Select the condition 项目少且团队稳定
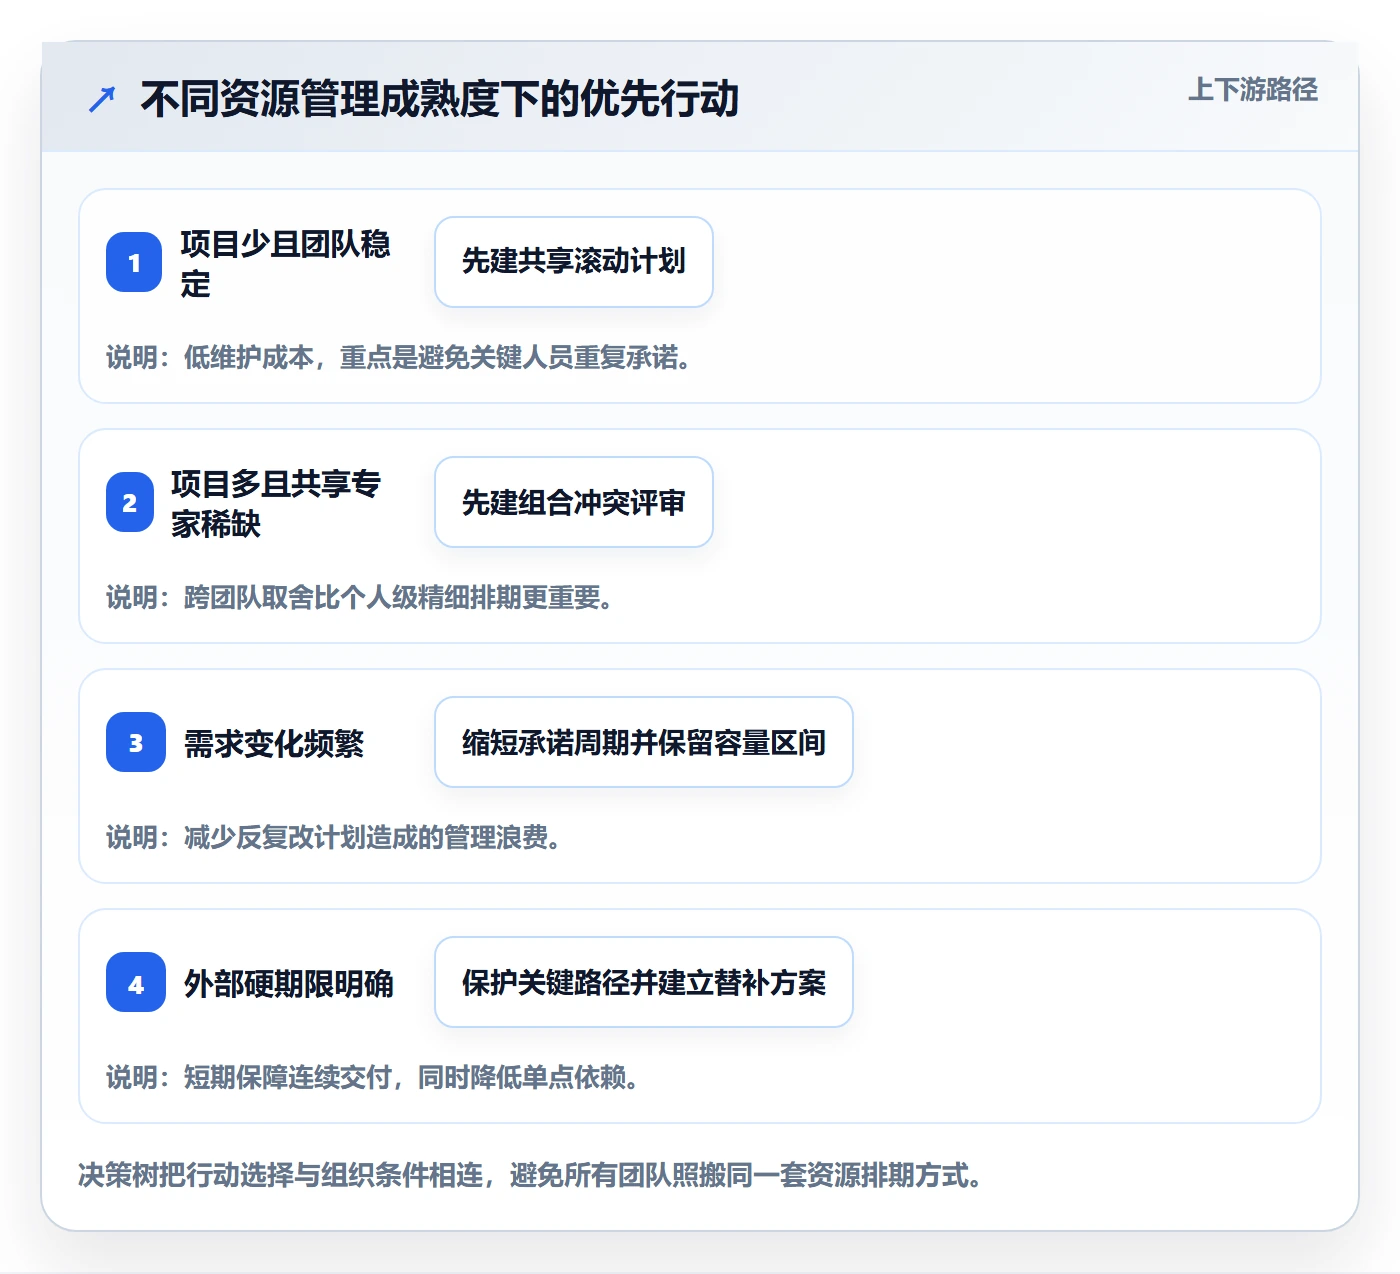Screen dimensions: 1400x1274 tap(286, 263)
